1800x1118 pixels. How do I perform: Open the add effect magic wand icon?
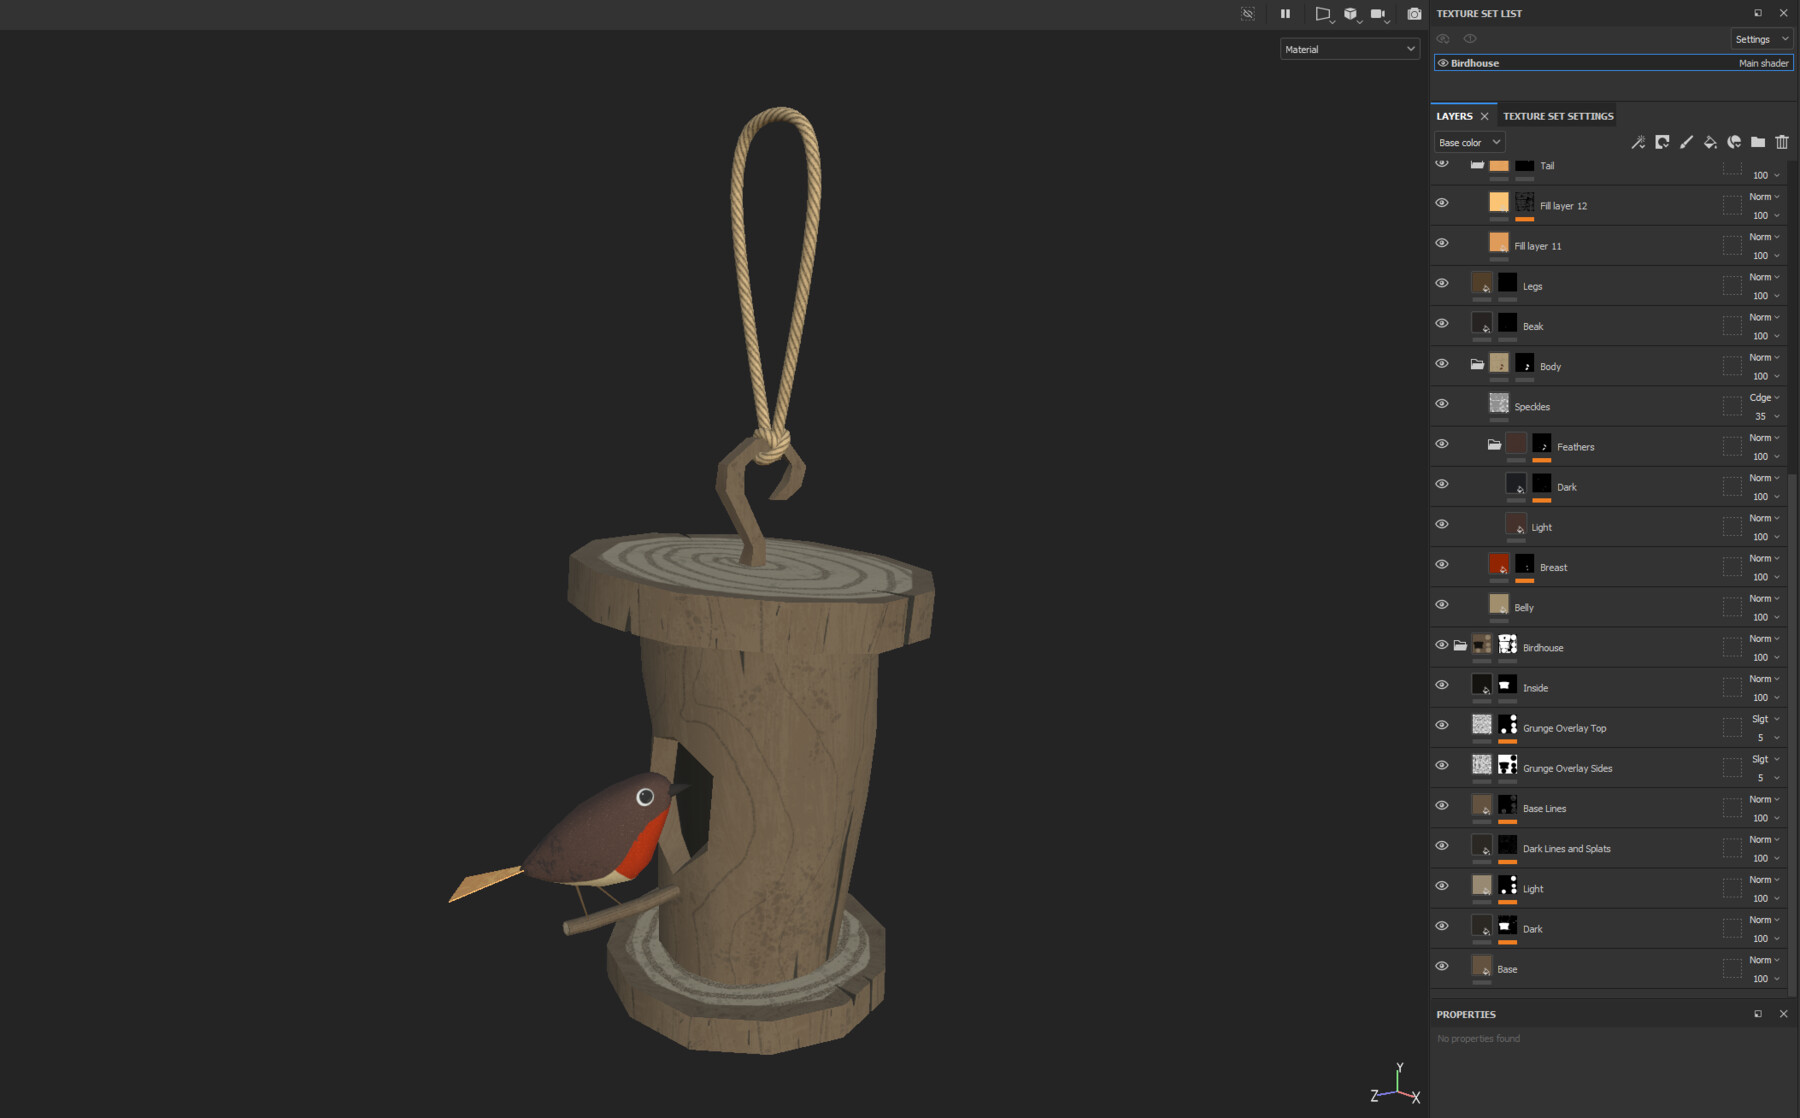click(1638, 142)
